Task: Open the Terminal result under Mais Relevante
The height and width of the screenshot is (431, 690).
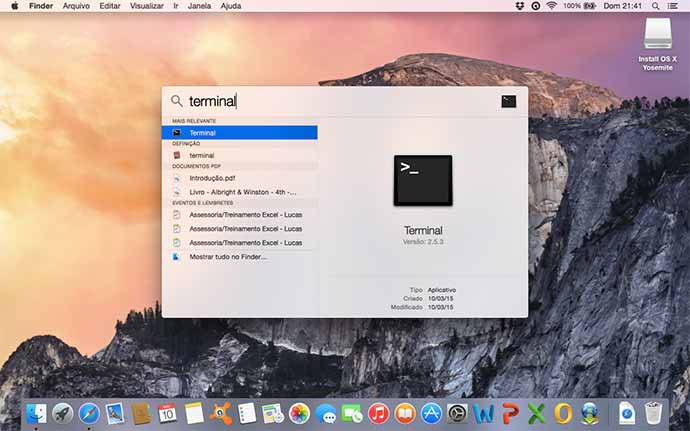Action: click(x=240, y=132)
